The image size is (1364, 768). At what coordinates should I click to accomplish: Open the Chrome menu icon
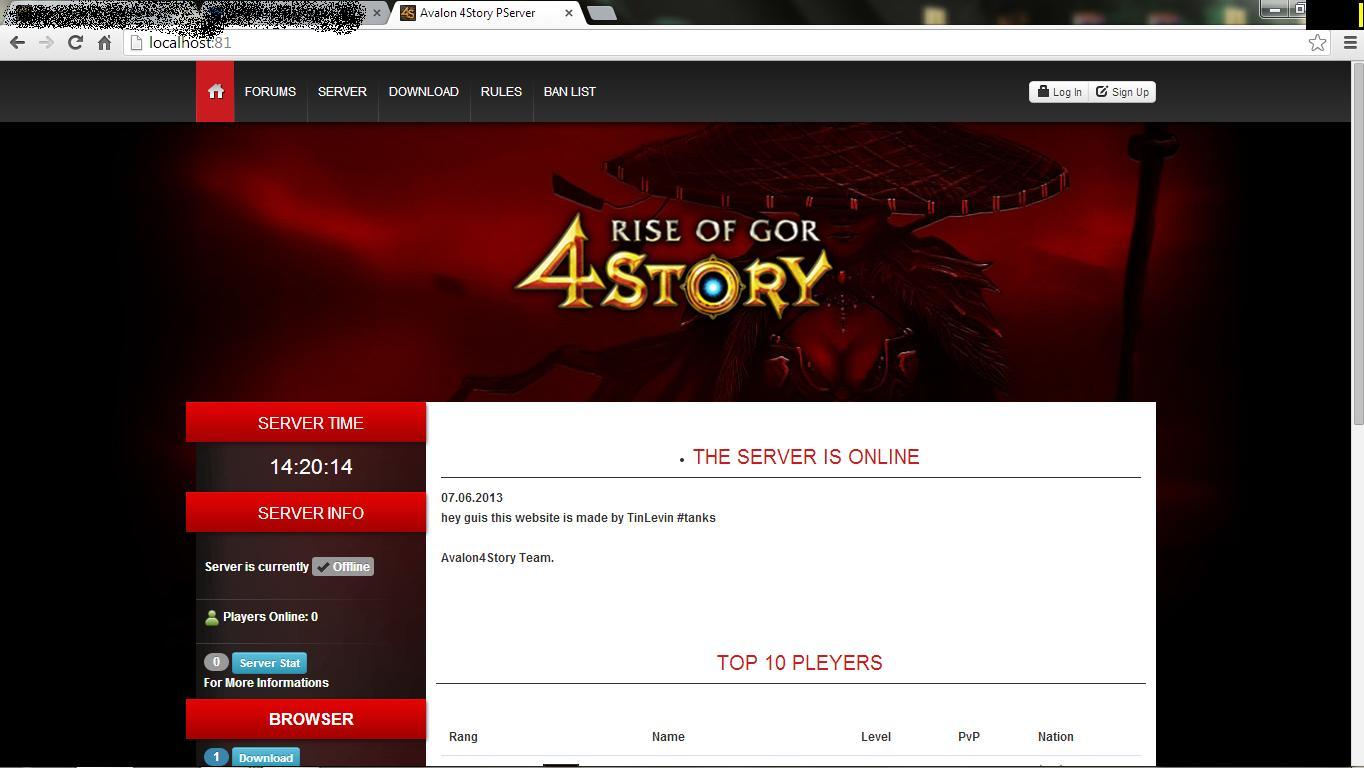pyautogui.click(x=1350, y=42)
